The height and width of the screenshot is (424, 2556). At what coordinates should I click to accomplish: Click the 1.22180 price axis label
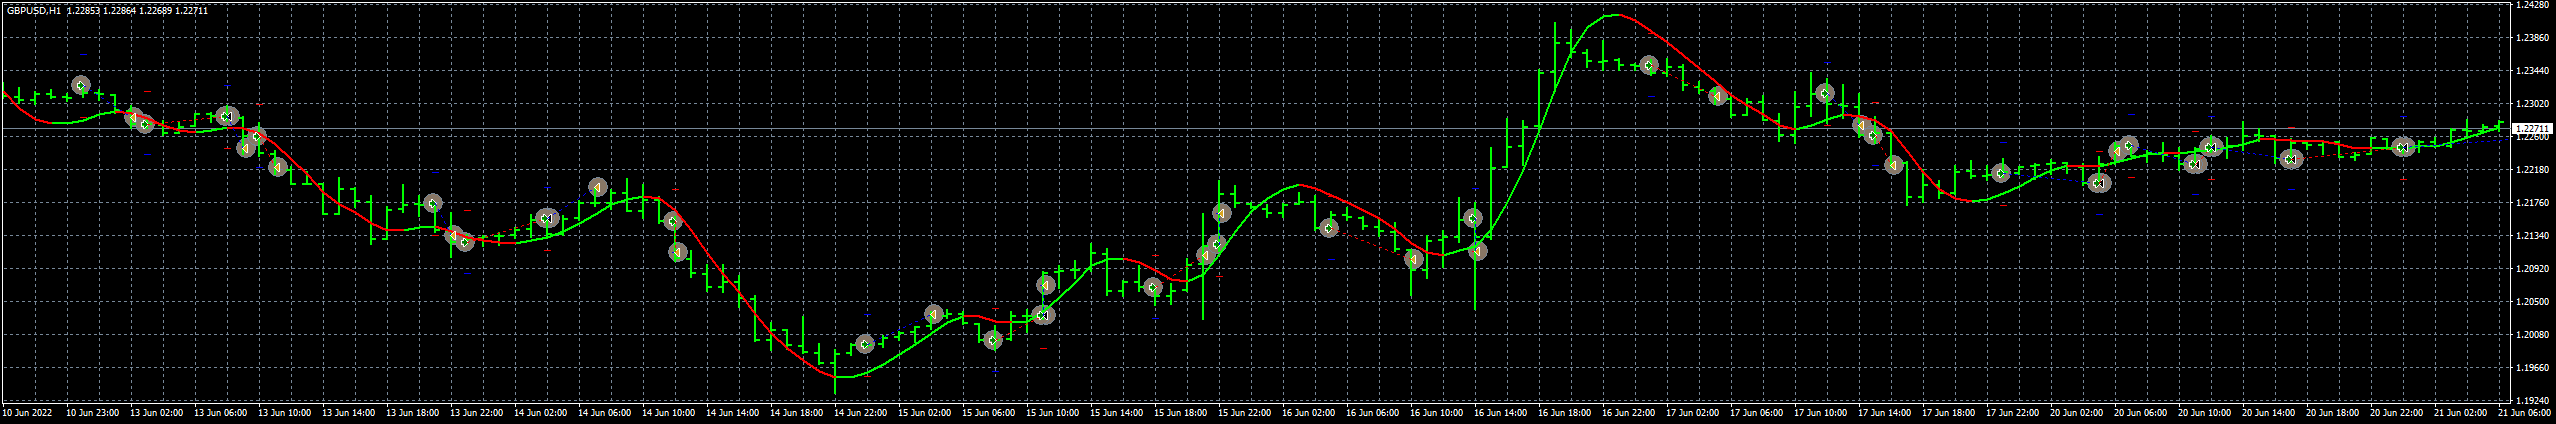pyautogui.click(x=2531, y=171)
